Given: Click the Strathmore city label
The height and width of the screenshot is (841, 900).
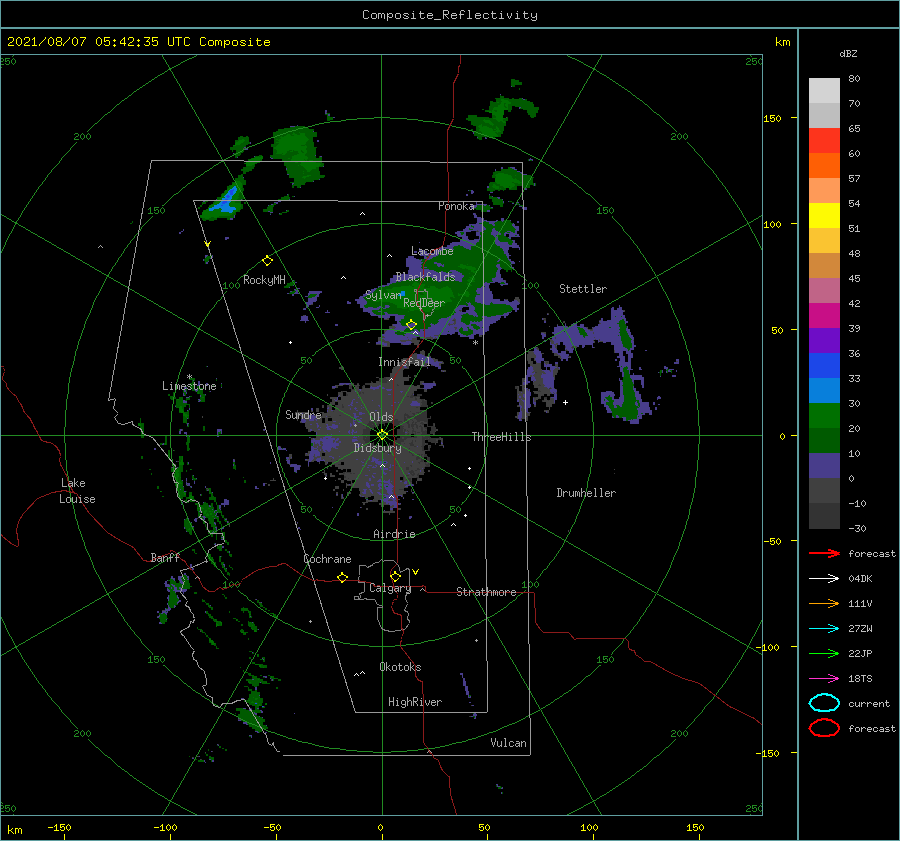Looking at the screenshot, I should click(486, 592).
